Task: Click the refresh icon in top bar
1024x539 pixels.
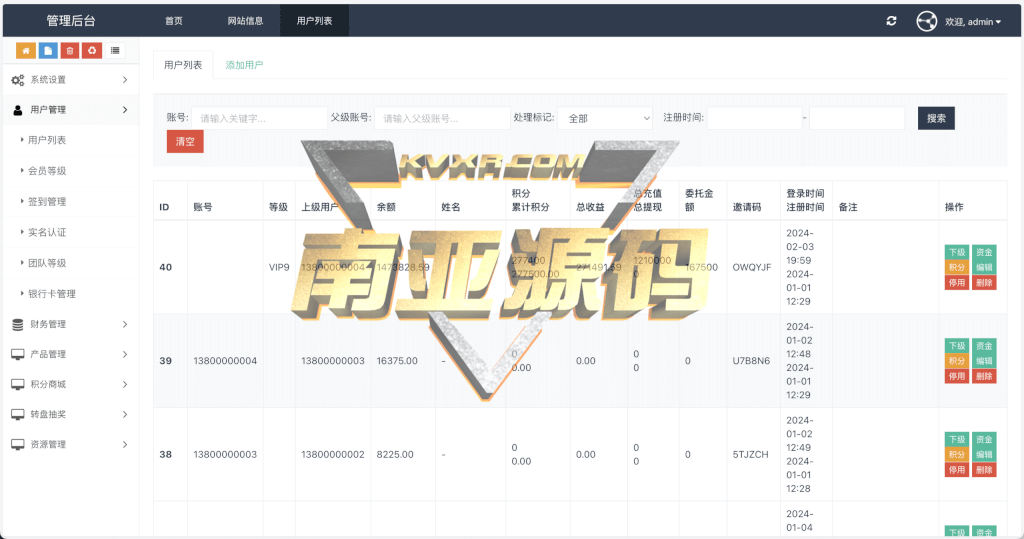Action: point(891,21)
